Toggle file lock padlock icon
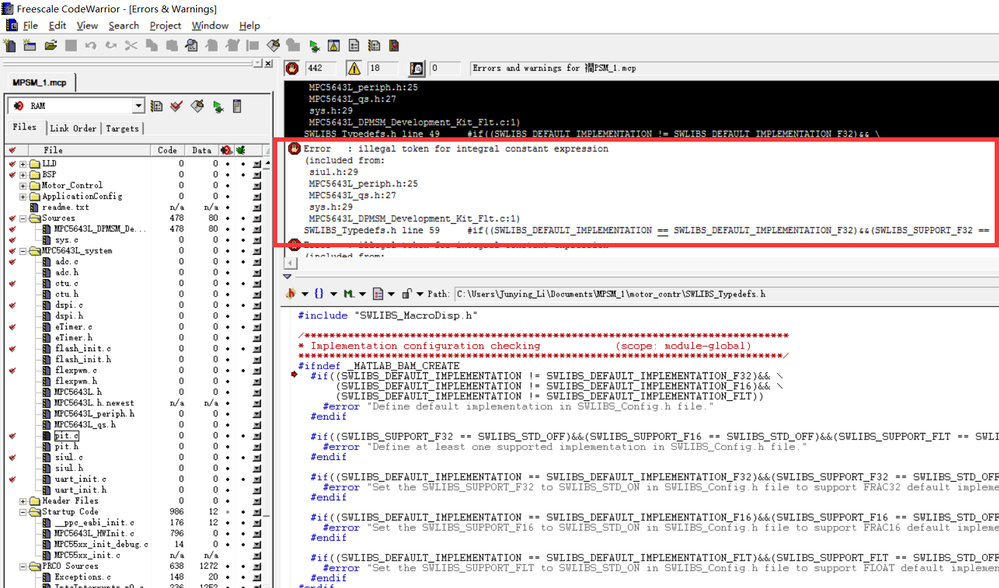Screen dimensions: 999x588 [406, 294]
